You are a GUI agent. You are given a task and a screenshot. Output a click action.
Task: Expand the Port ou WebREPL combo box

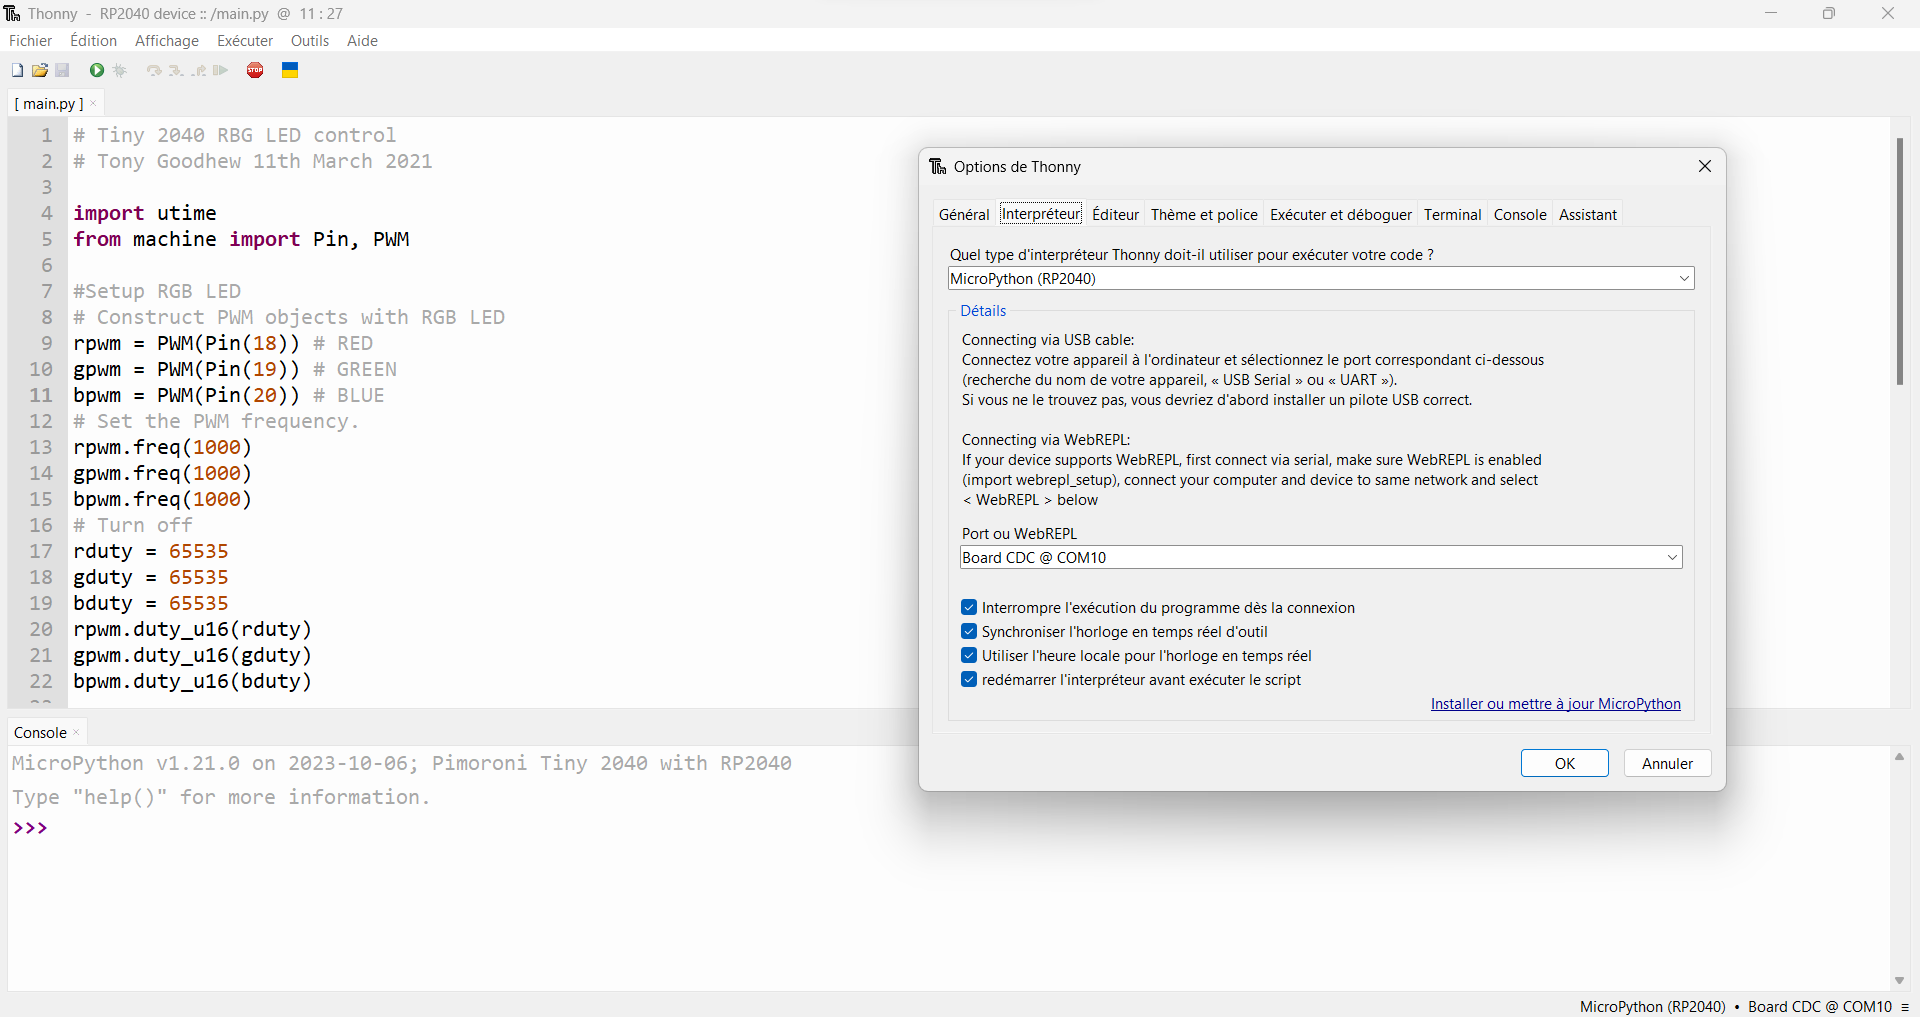tap(1321, 557)
